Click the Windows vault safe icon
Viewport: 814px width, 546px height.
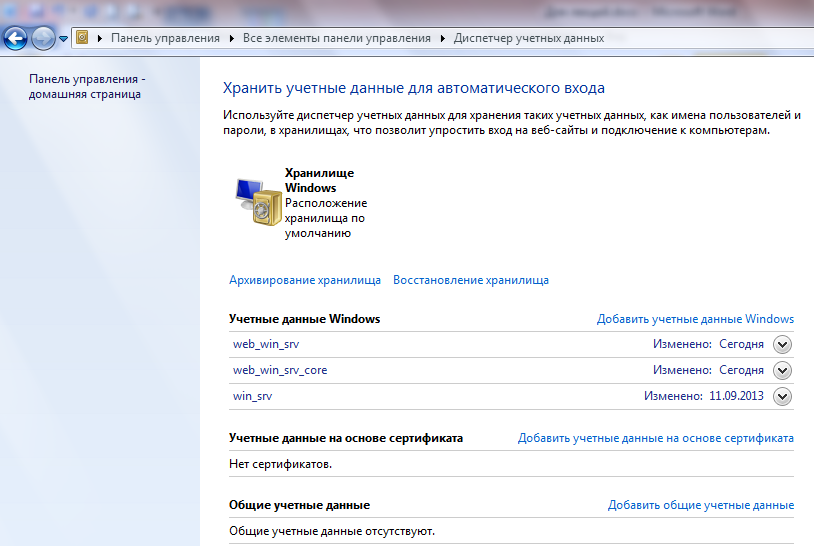pos(259,202)
